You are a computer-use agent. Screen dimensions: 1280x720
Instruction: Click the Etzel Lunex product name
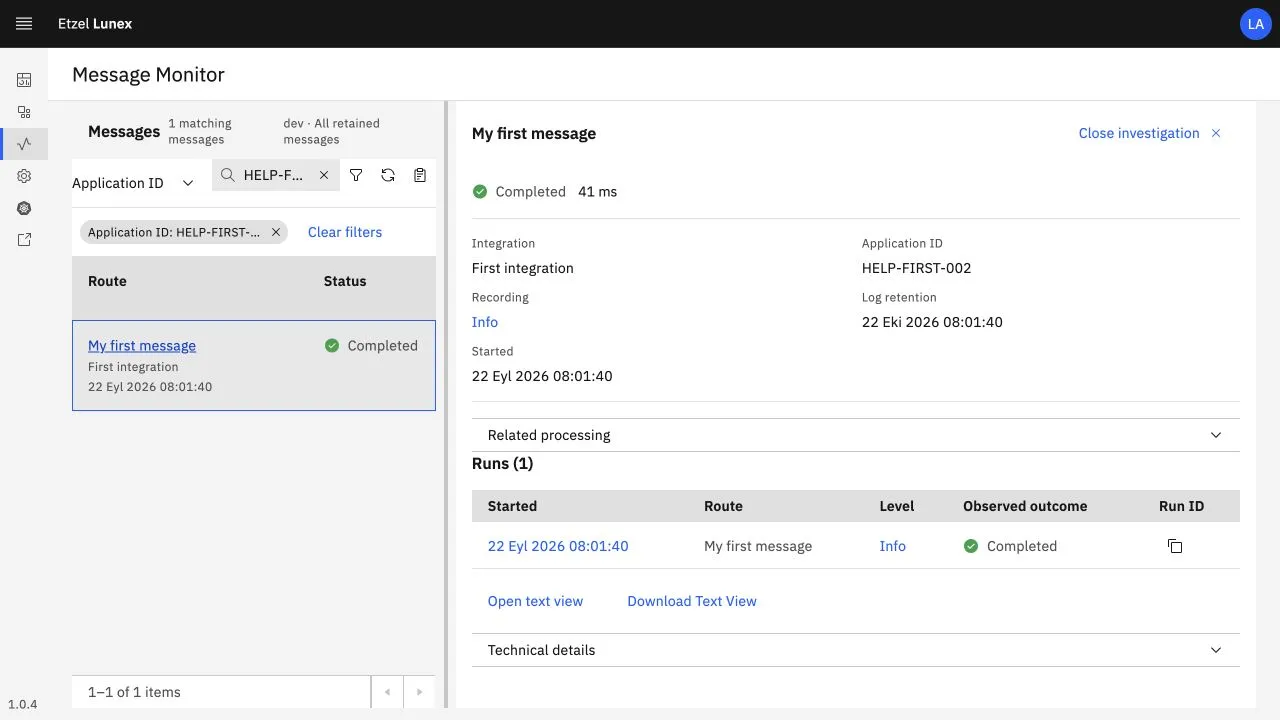pyautogui.click(x=95, y=24)
